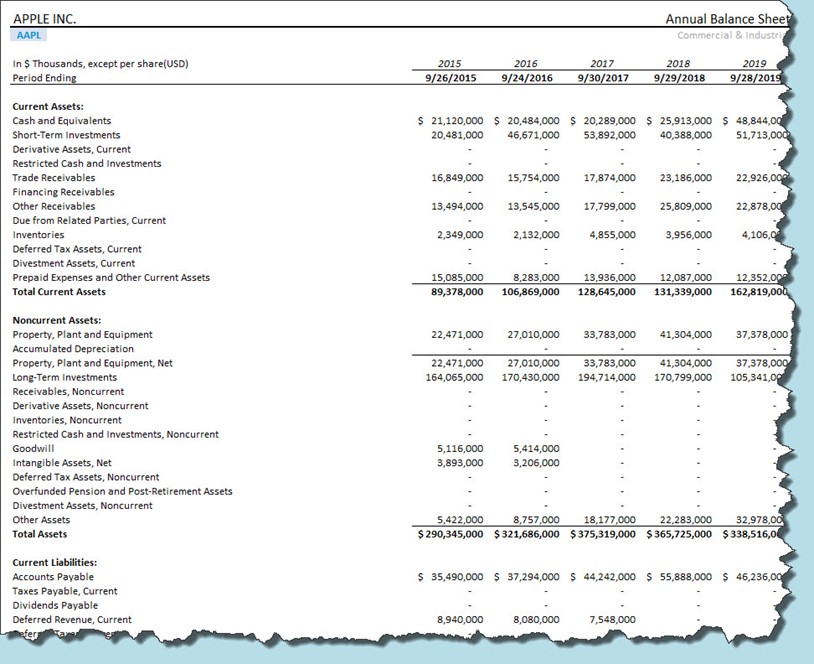Image resolution: width=814 pixels, height=664 pixels.
Task: Click the Intangible Assets, Net row label
Action: coord(62,463)
